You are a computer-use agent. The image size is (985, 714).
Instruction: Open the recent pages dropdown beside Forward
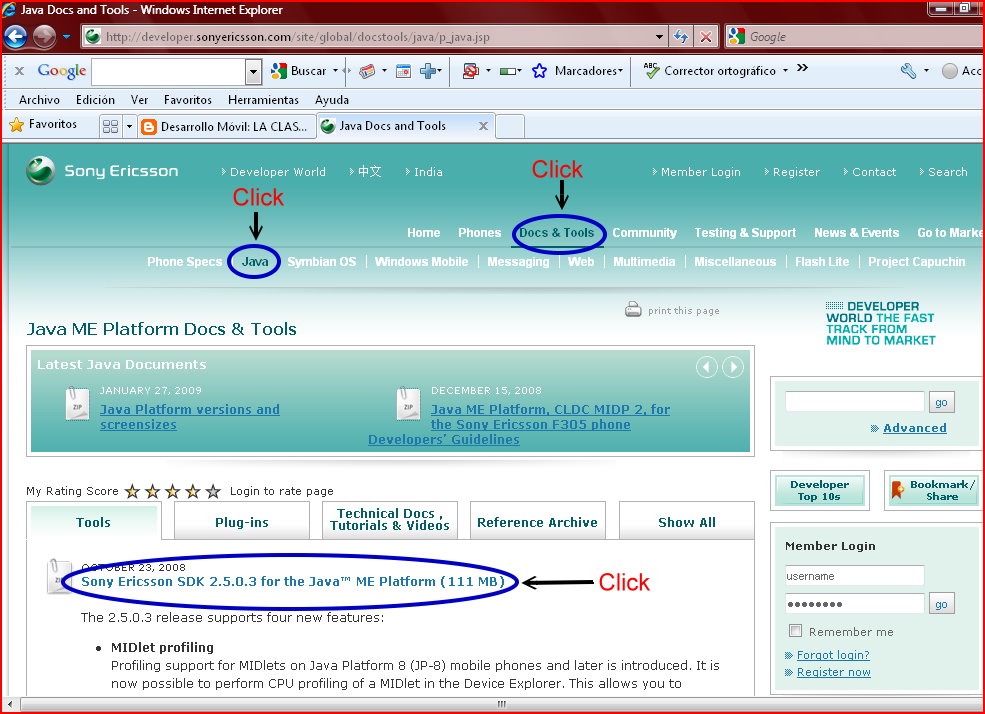click(x=66, y=36)
